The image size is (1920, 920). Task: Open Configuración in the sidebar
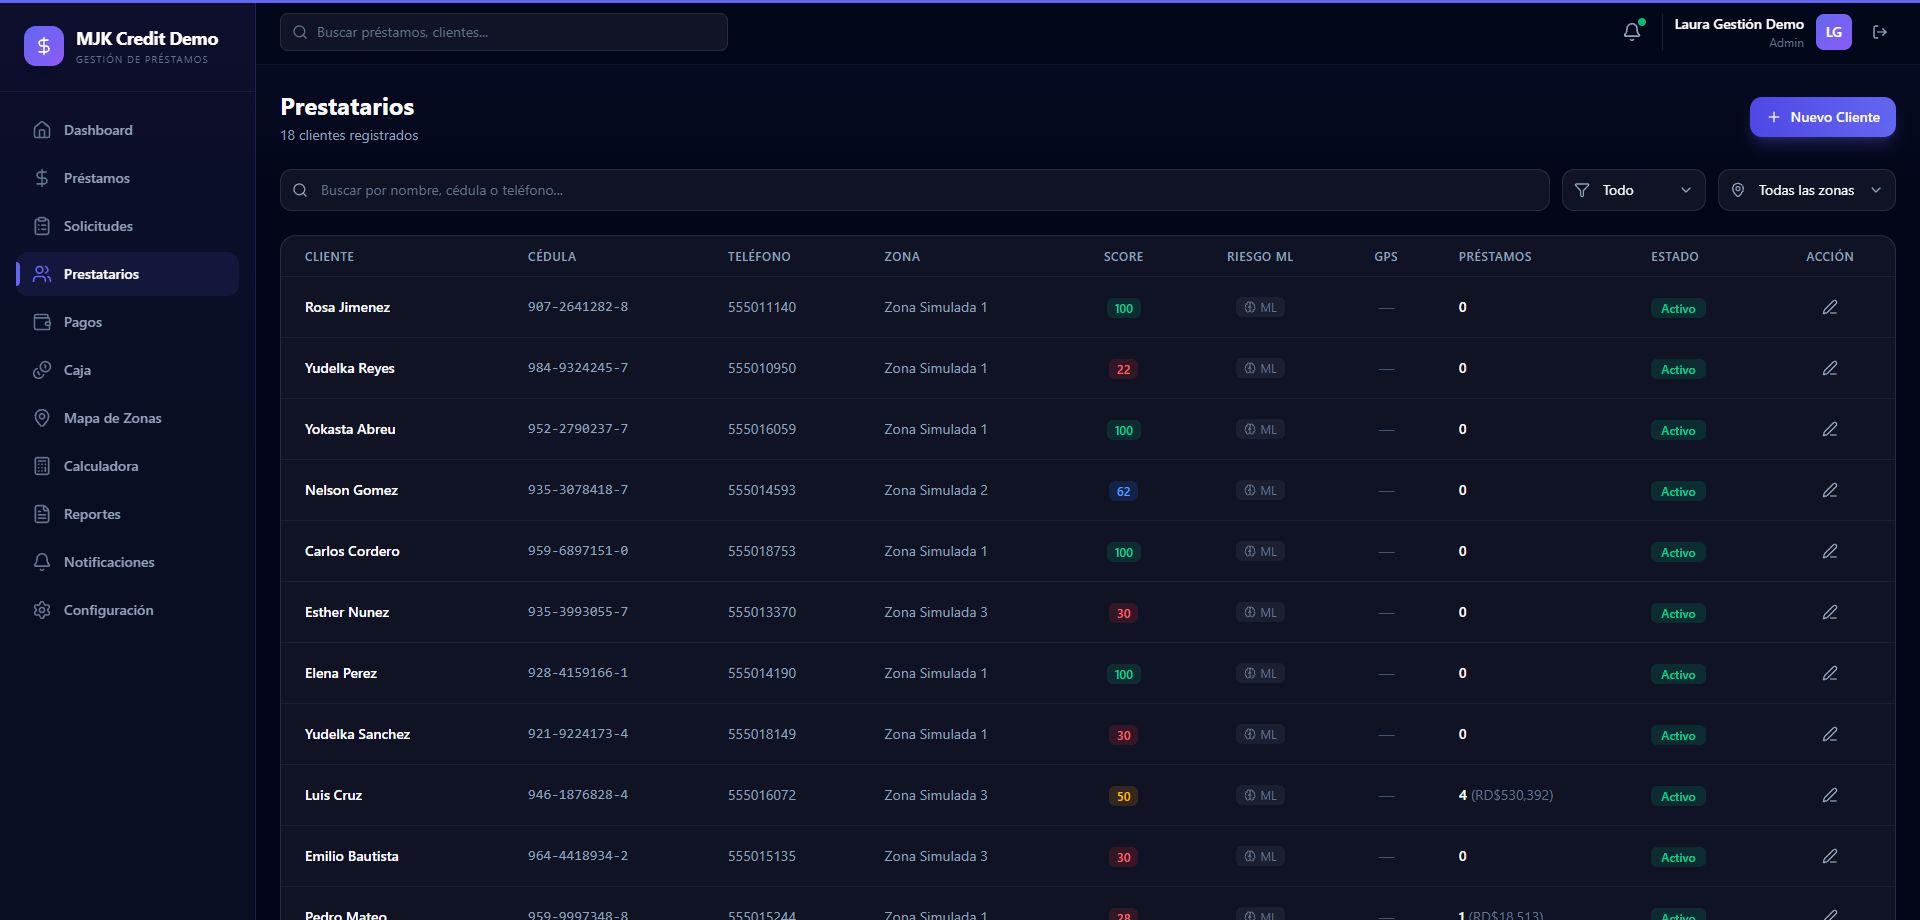[x=128, y=610]
